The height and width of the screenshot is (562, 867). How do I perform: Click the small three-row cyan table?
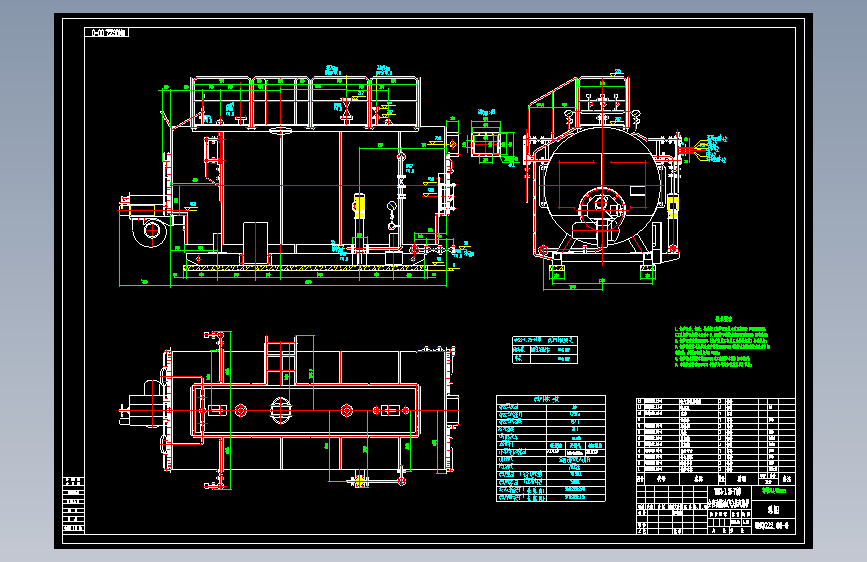tap(545, 350)
